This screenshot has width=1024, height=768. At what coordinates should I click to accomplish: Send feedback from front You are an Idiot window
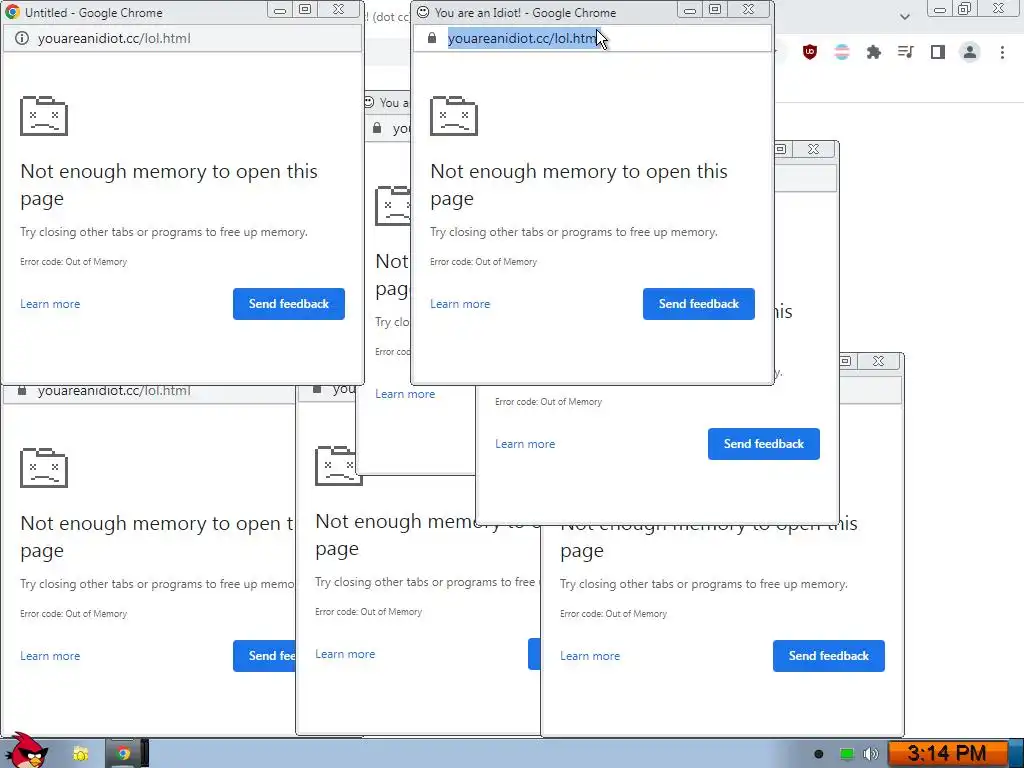pos(699,304)
